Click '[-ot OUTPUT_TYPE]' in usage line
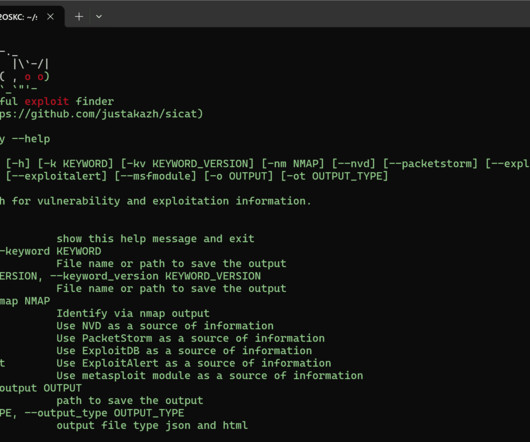This screenshot has height=442, width=530. [x=334, y=176]
